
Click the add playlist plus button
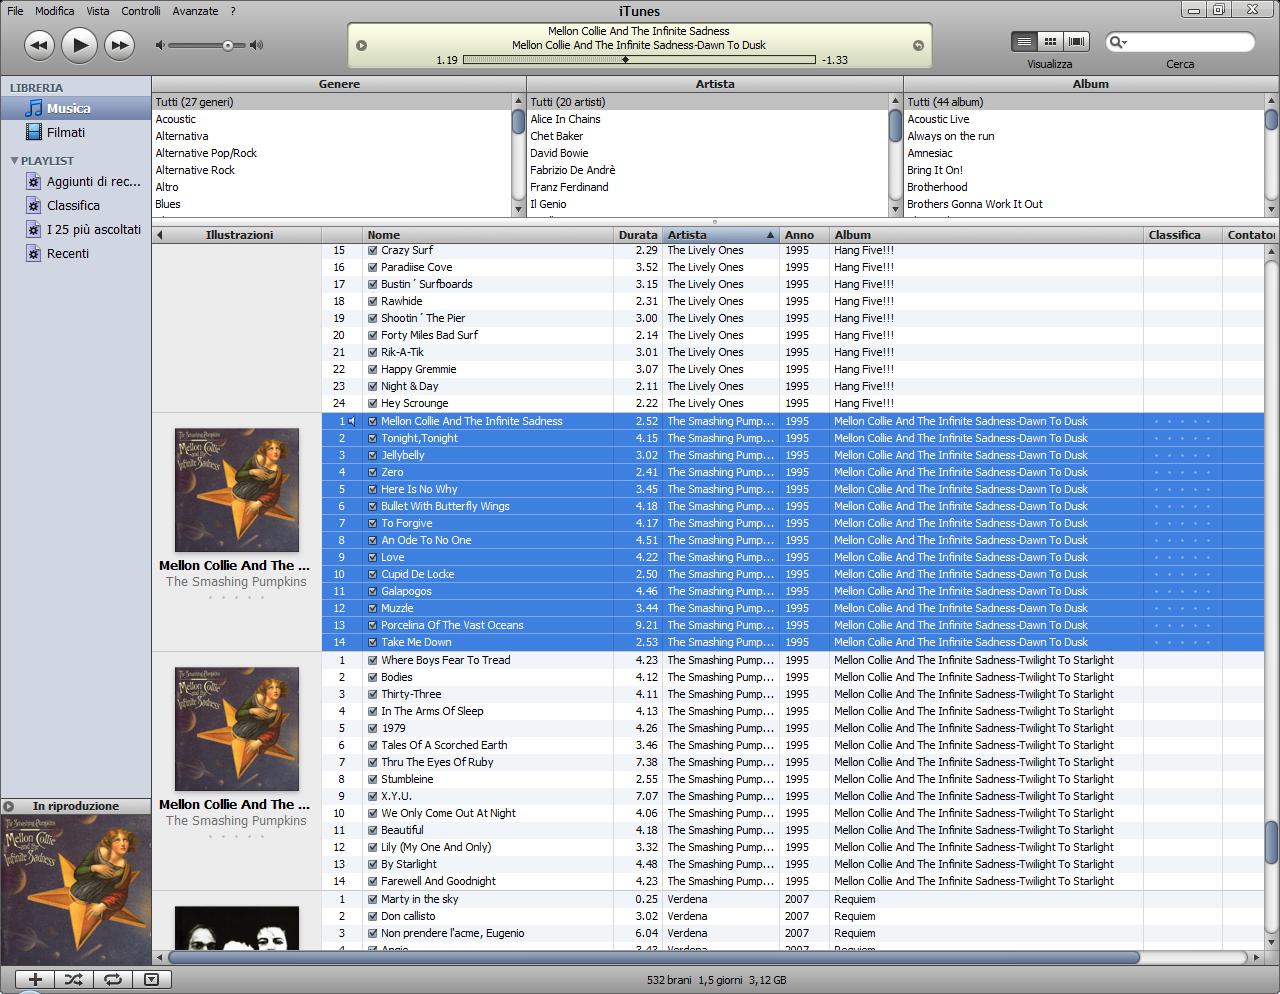(35, 979)
